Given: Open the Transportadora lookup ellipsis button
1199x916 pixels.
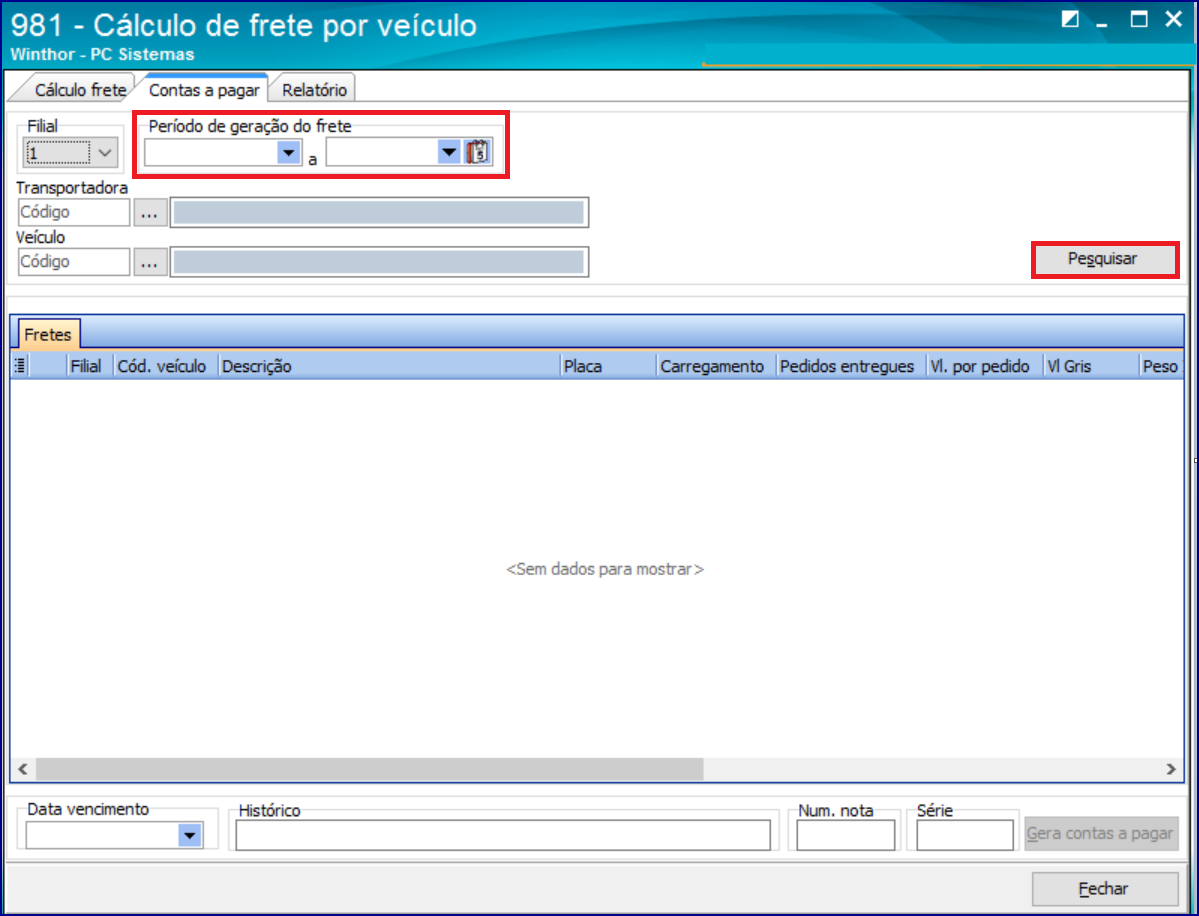Looking at the screenshot, I should click(150, 212).
